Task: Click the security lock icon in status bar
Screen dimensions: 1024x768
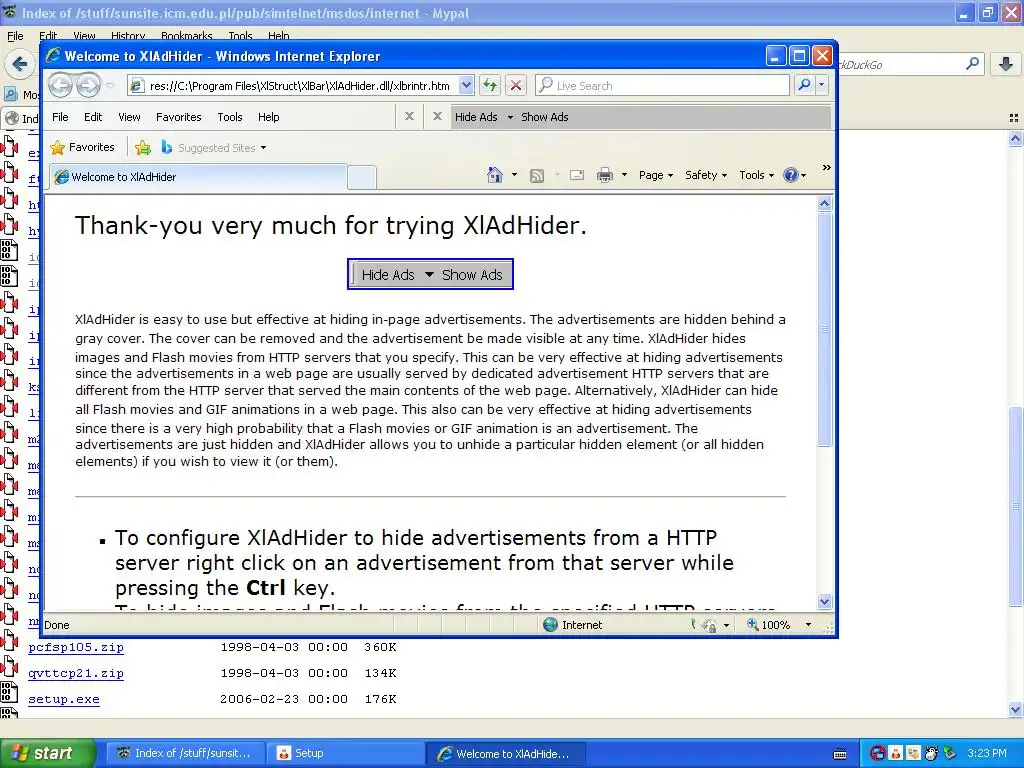Action: pos(709,626)
